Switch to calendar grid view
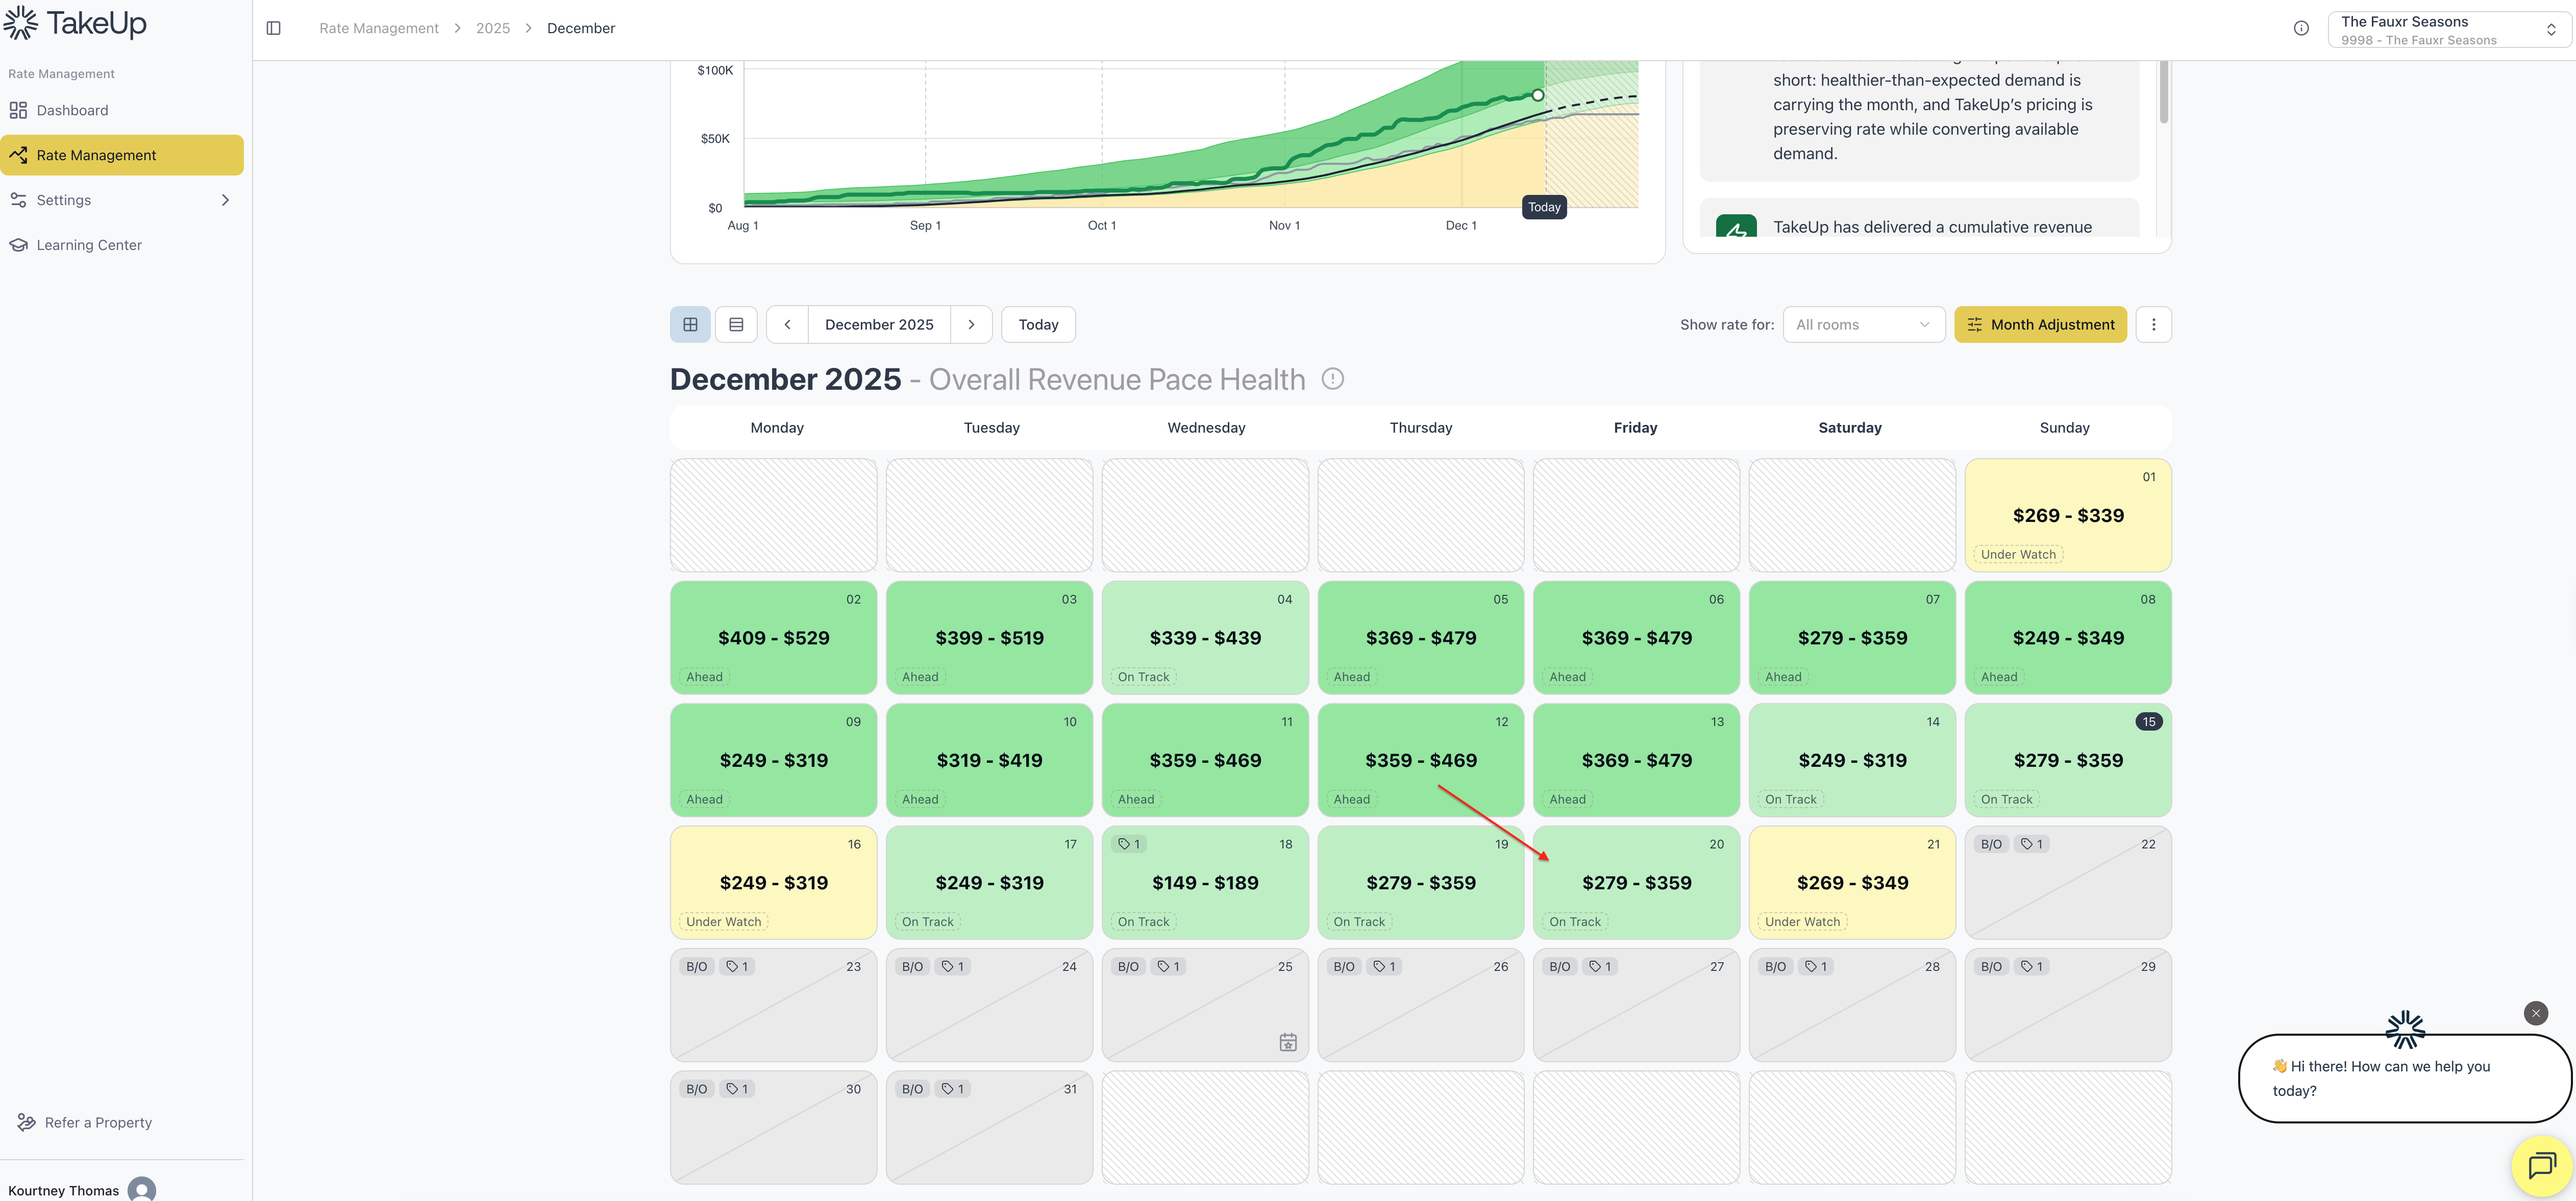 [x=690, y=324]
